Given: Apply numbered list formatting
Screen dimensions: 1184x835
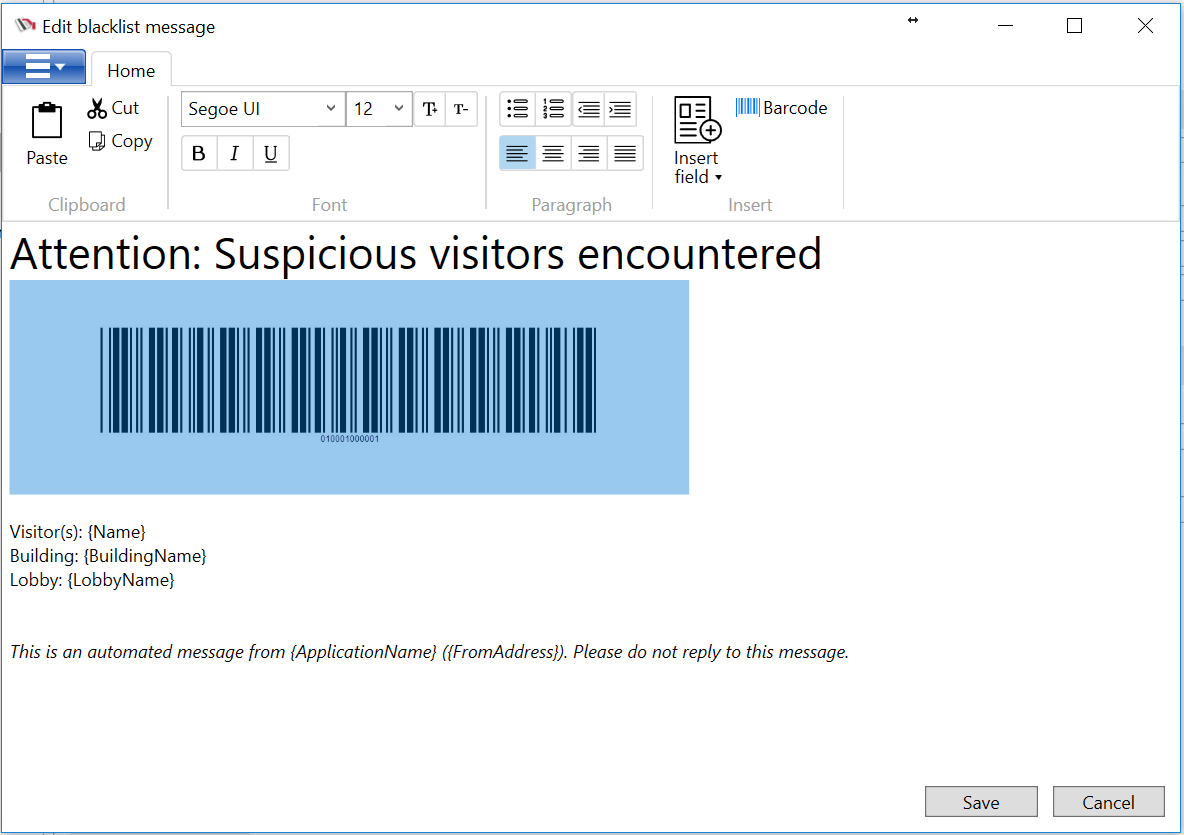Looking at the screenshot, I should 553,109.
